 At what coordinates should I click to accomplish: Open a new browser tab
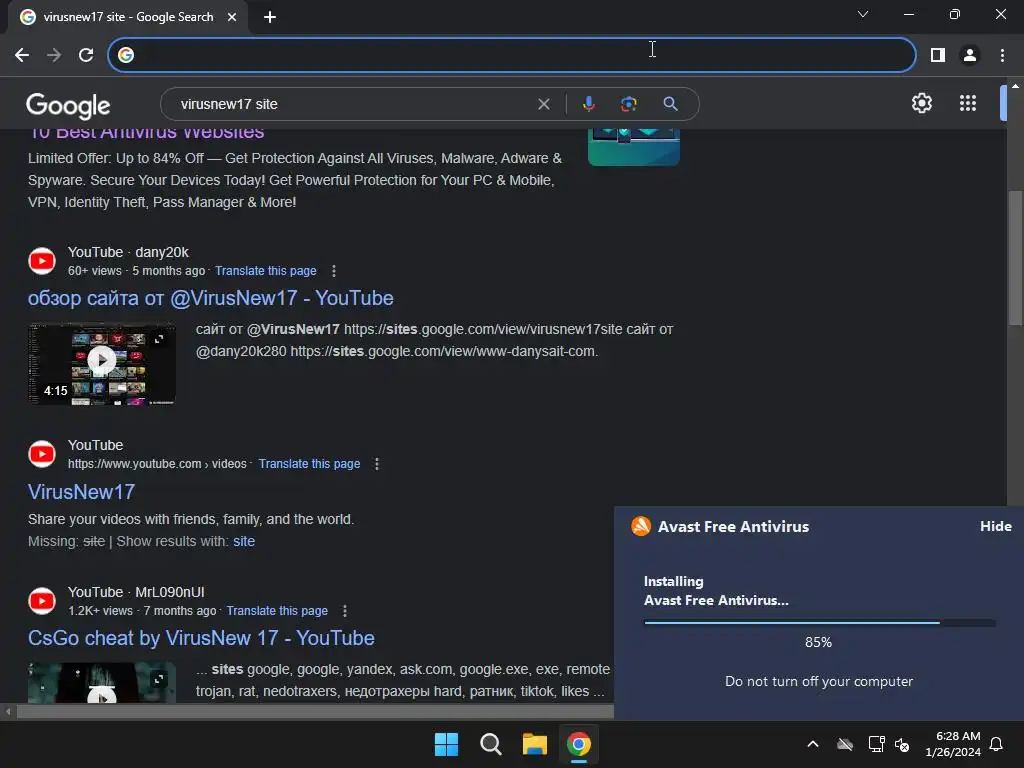(270, 17)
